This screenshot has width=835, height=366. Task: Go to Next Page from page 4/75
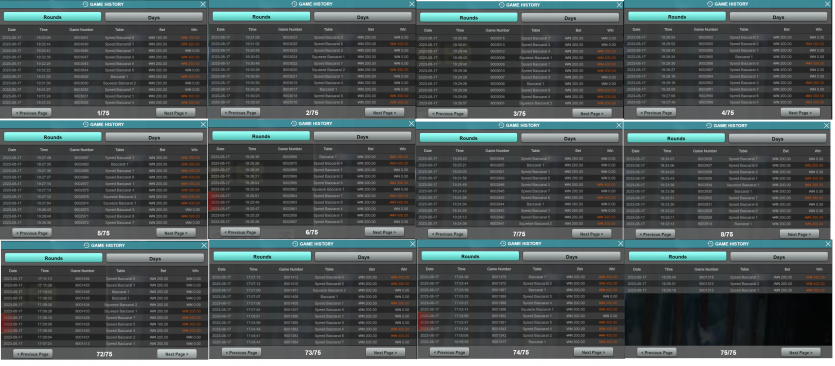click(x=800, y=112)
